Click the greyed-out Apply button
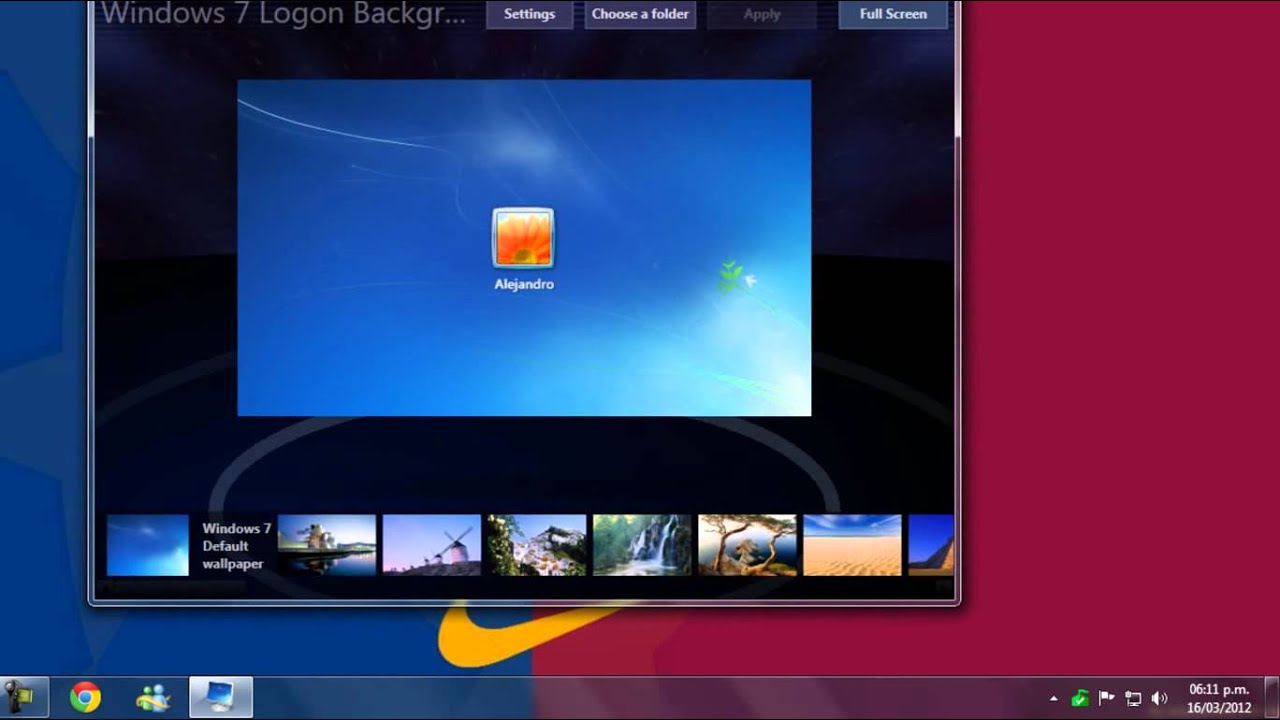 [761, 14]
